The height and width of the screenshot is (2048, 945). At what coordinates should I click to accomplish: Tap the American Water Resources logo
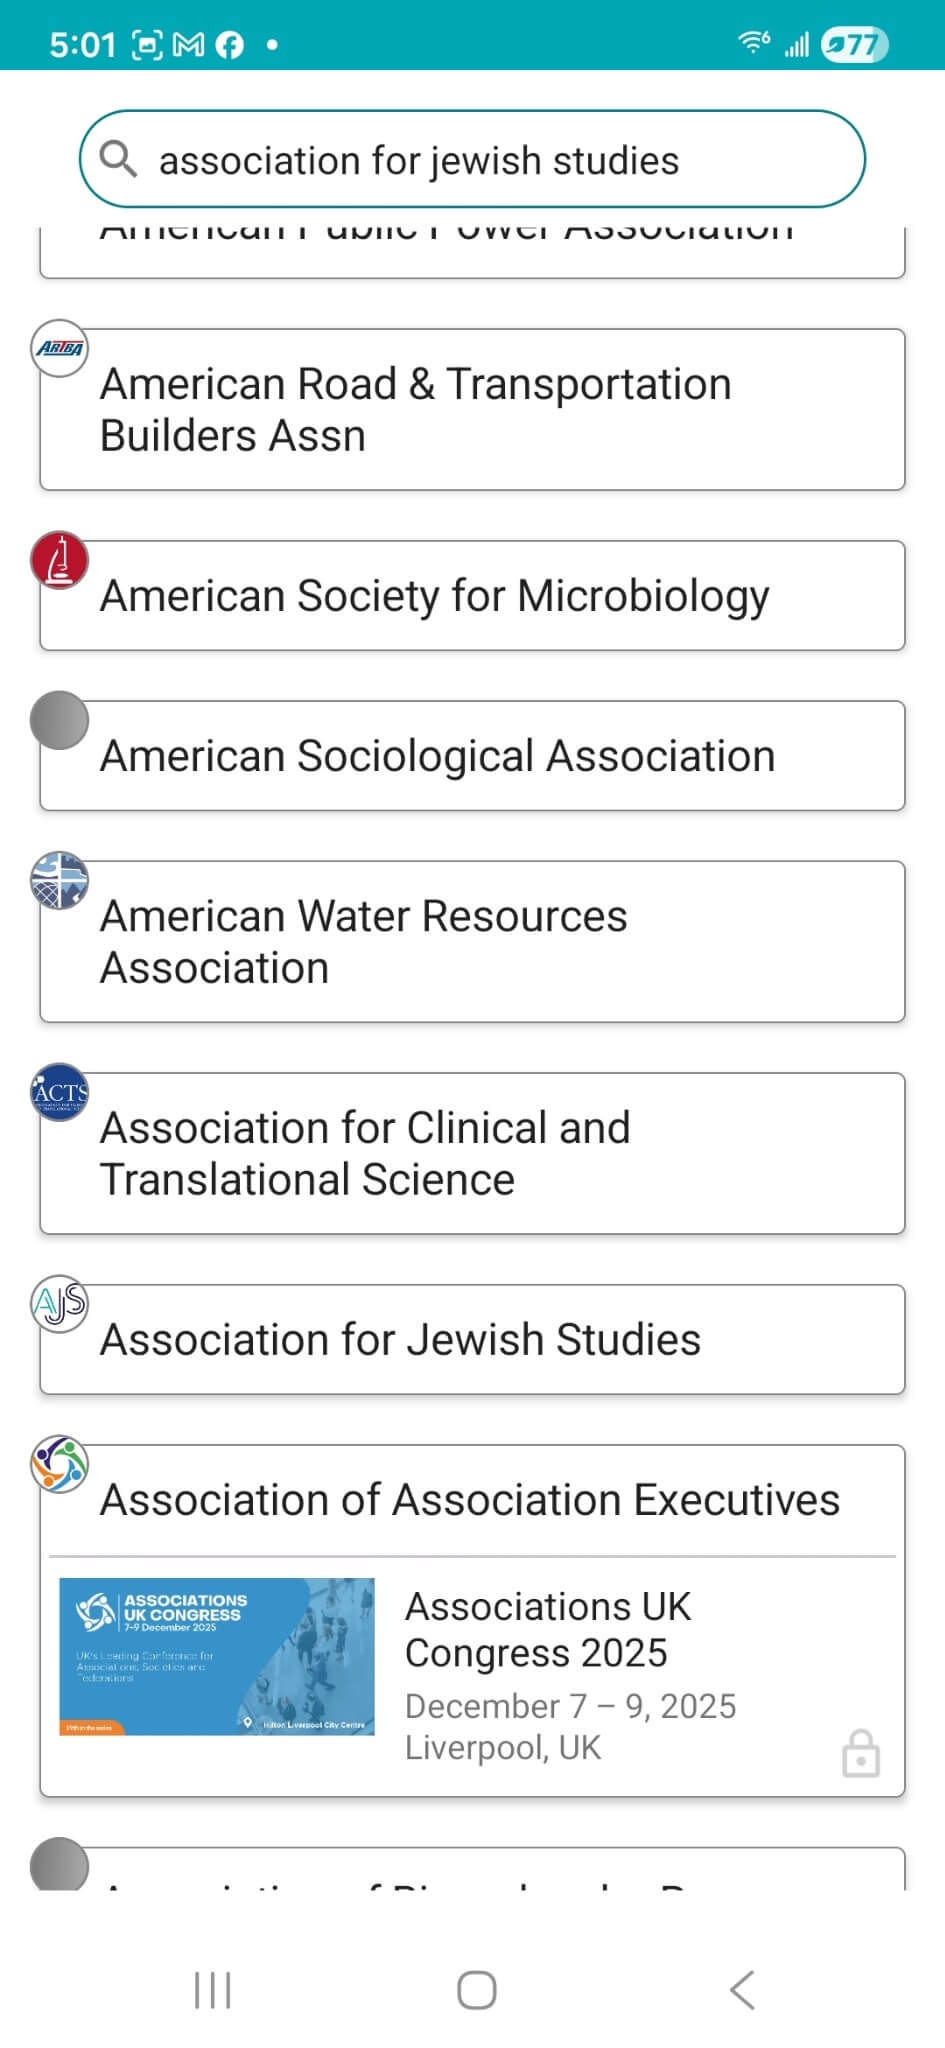point(60,881)
